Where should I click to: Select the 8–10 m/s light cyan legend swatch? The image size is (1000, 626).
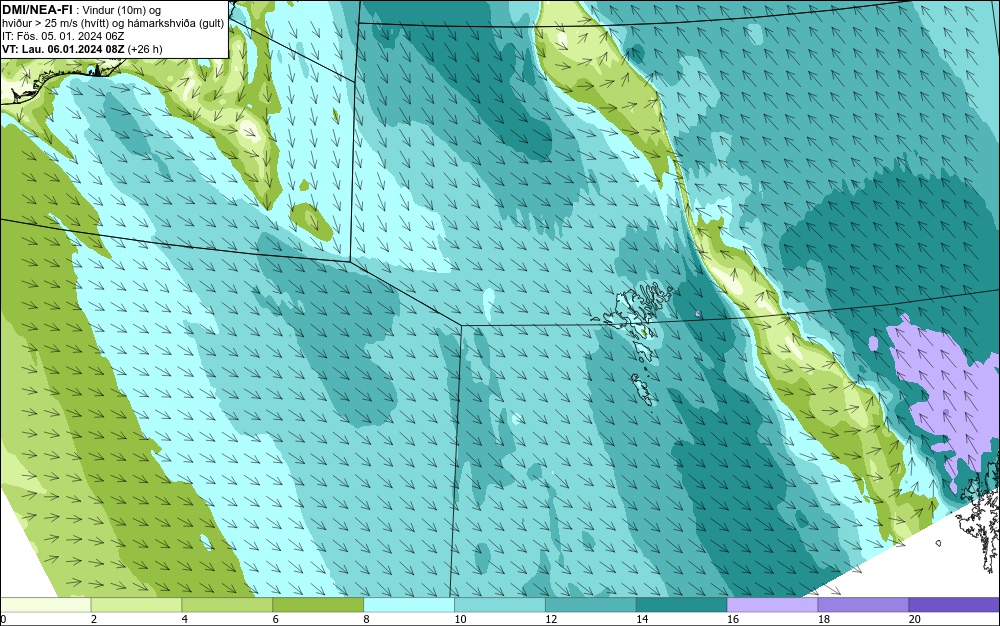pyautogui.click(x=409, y=605)
